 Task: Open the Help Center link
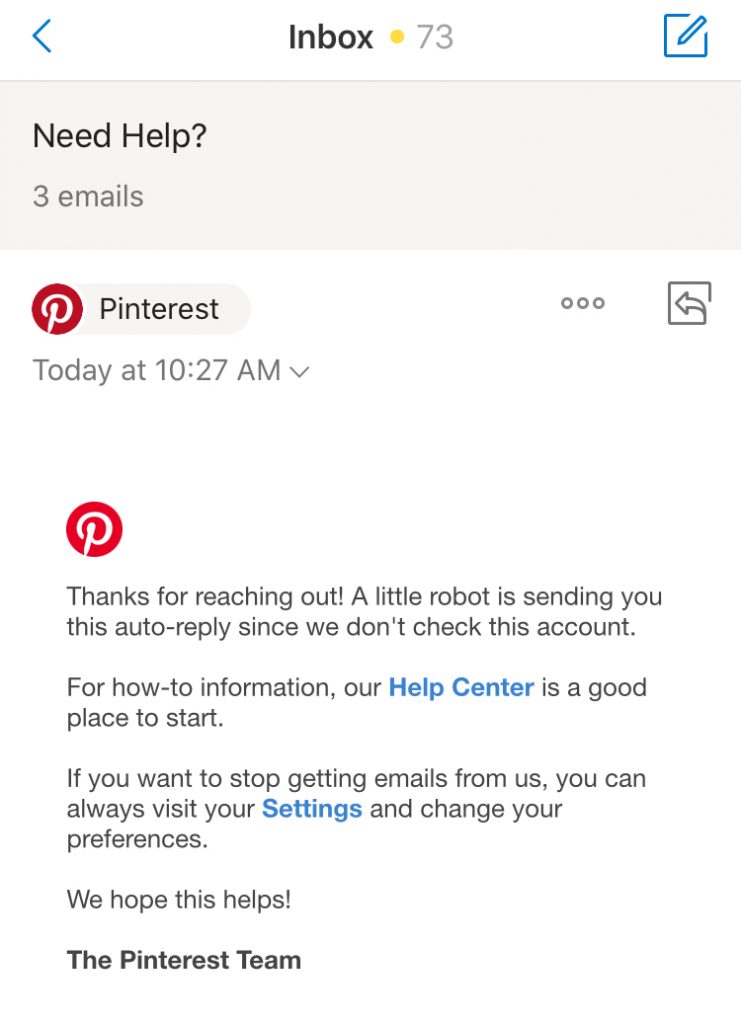(461, 688)
